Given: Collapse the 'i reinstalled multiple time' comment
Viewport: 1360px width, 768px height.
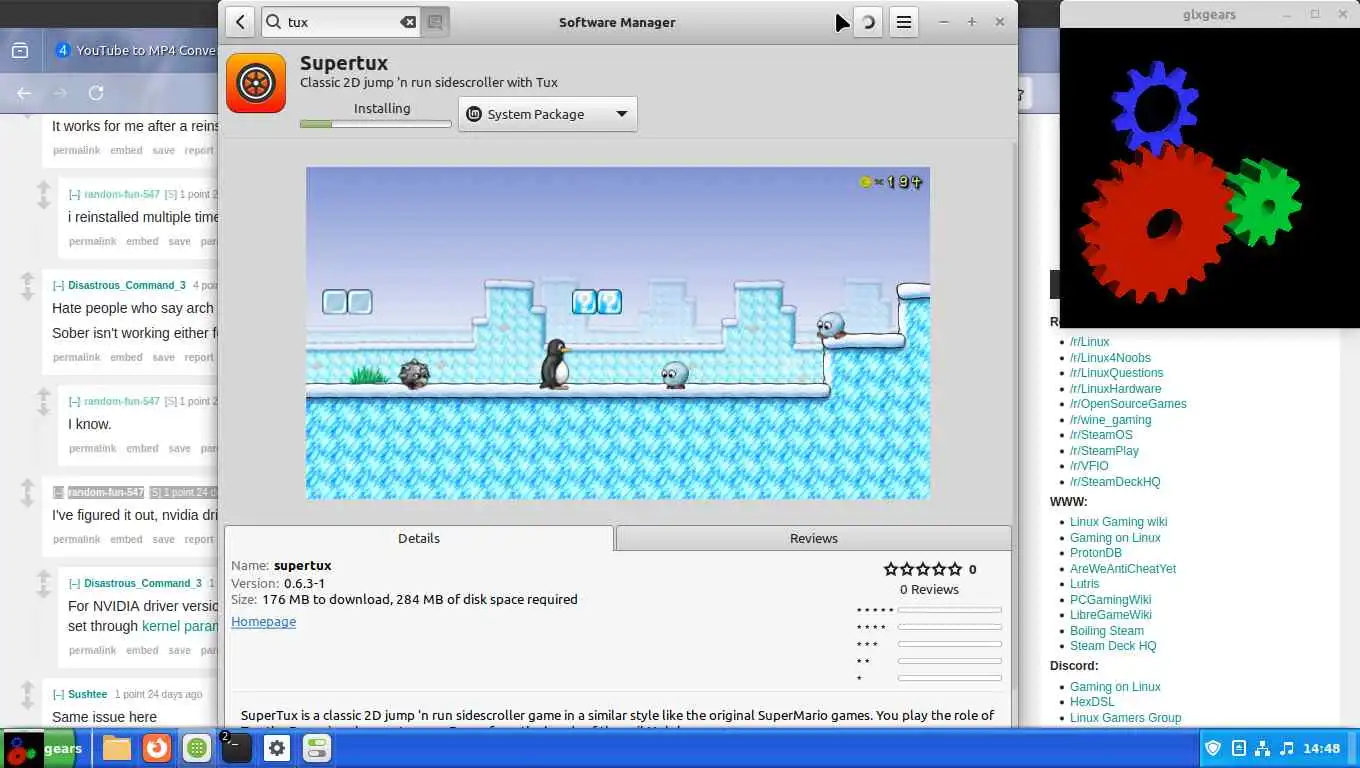Looking at the screenshot, I should click(x=75, y=194).
